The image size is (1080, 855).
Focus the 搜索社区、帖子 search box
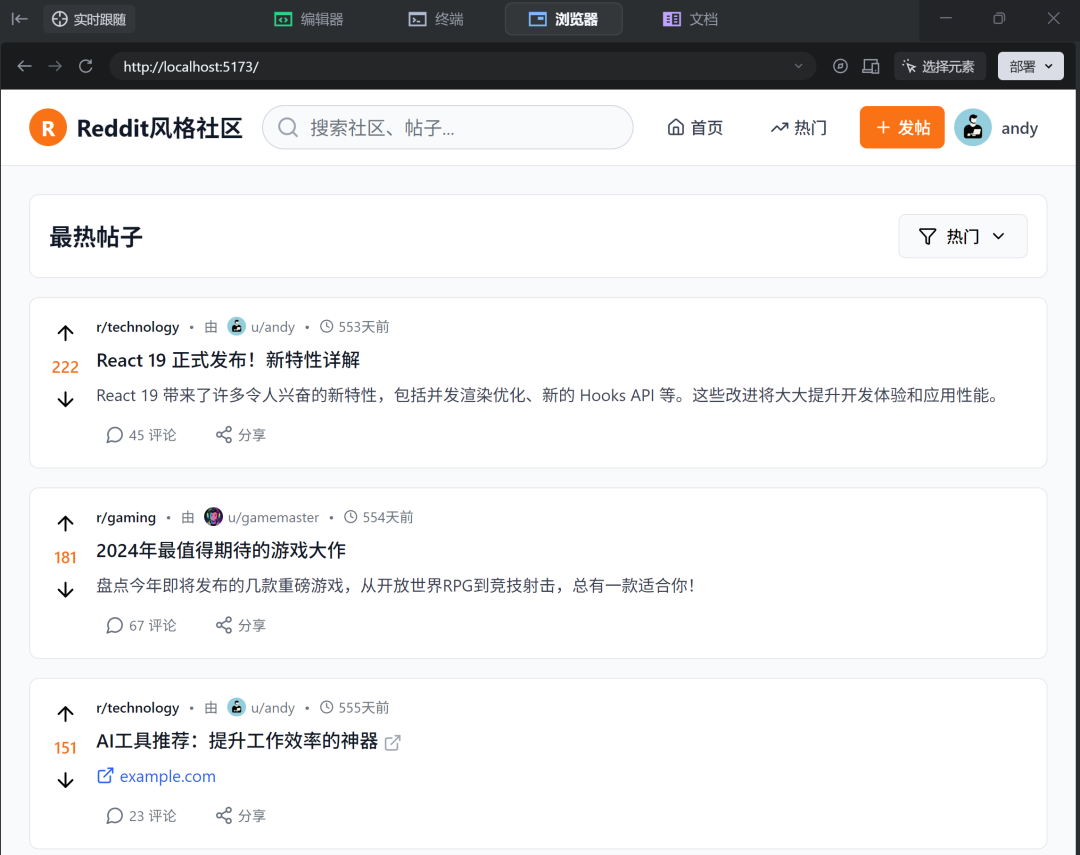(x=448, y=127)
